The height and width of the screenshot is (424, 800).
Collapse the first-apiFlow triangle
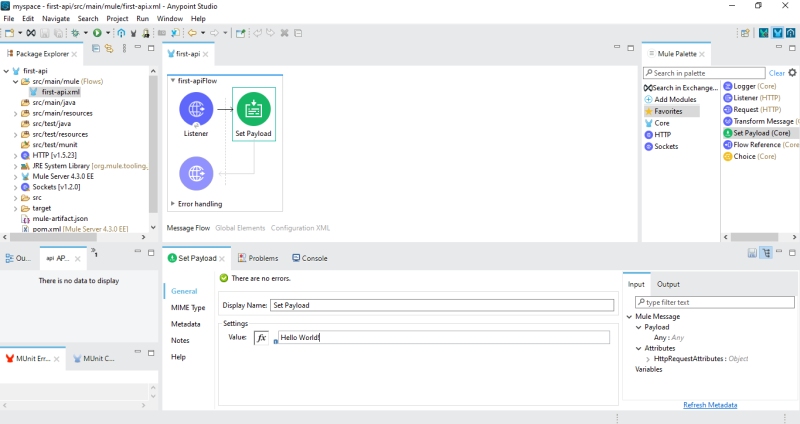(x=173, y=81)
